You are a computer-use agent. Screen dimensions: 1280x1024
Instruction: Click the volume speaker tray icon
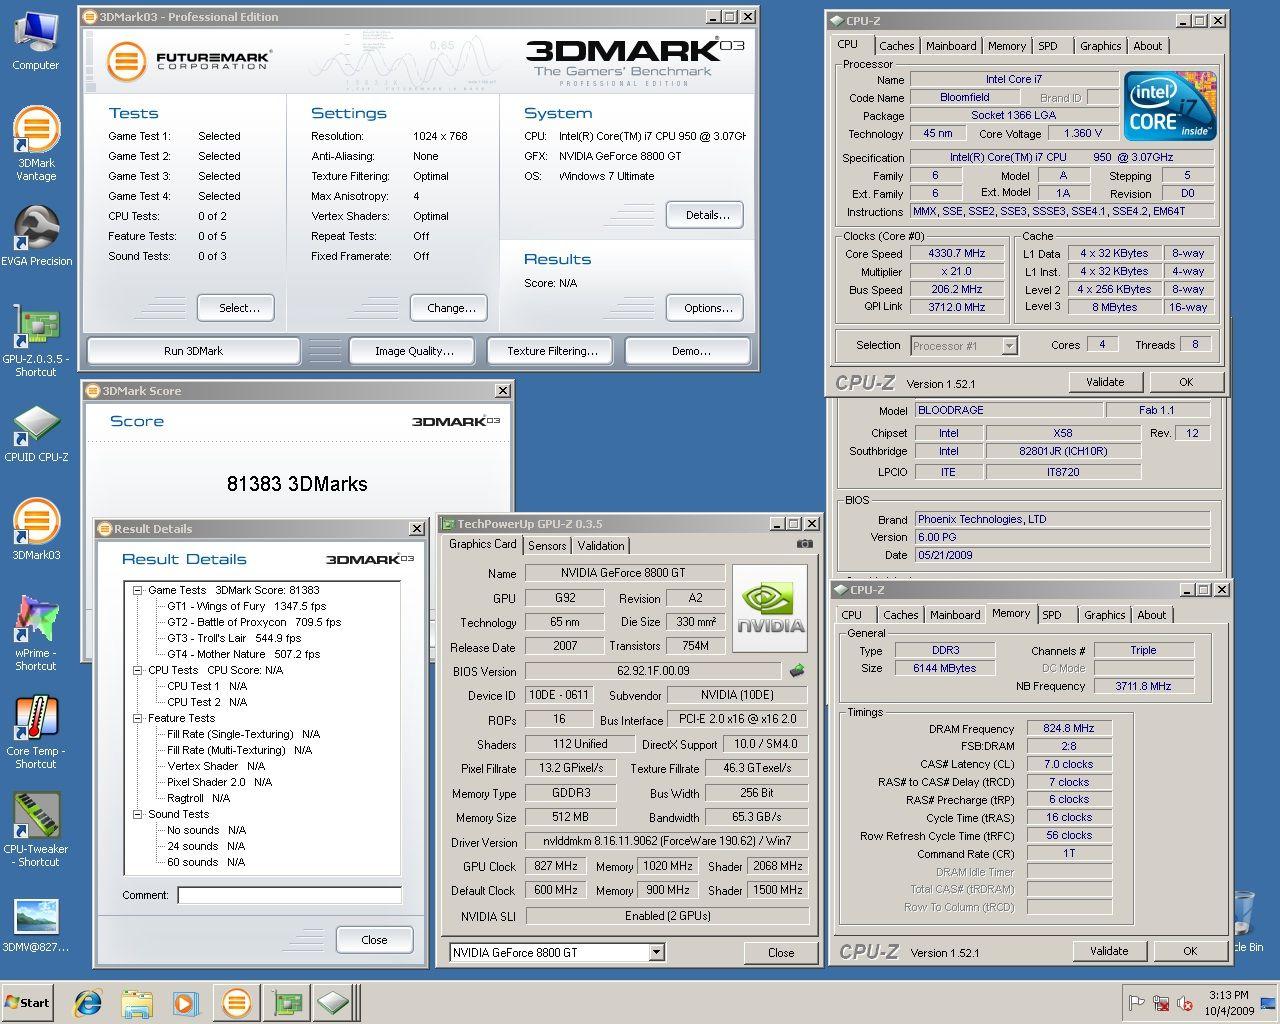tap(1184, 1003)
